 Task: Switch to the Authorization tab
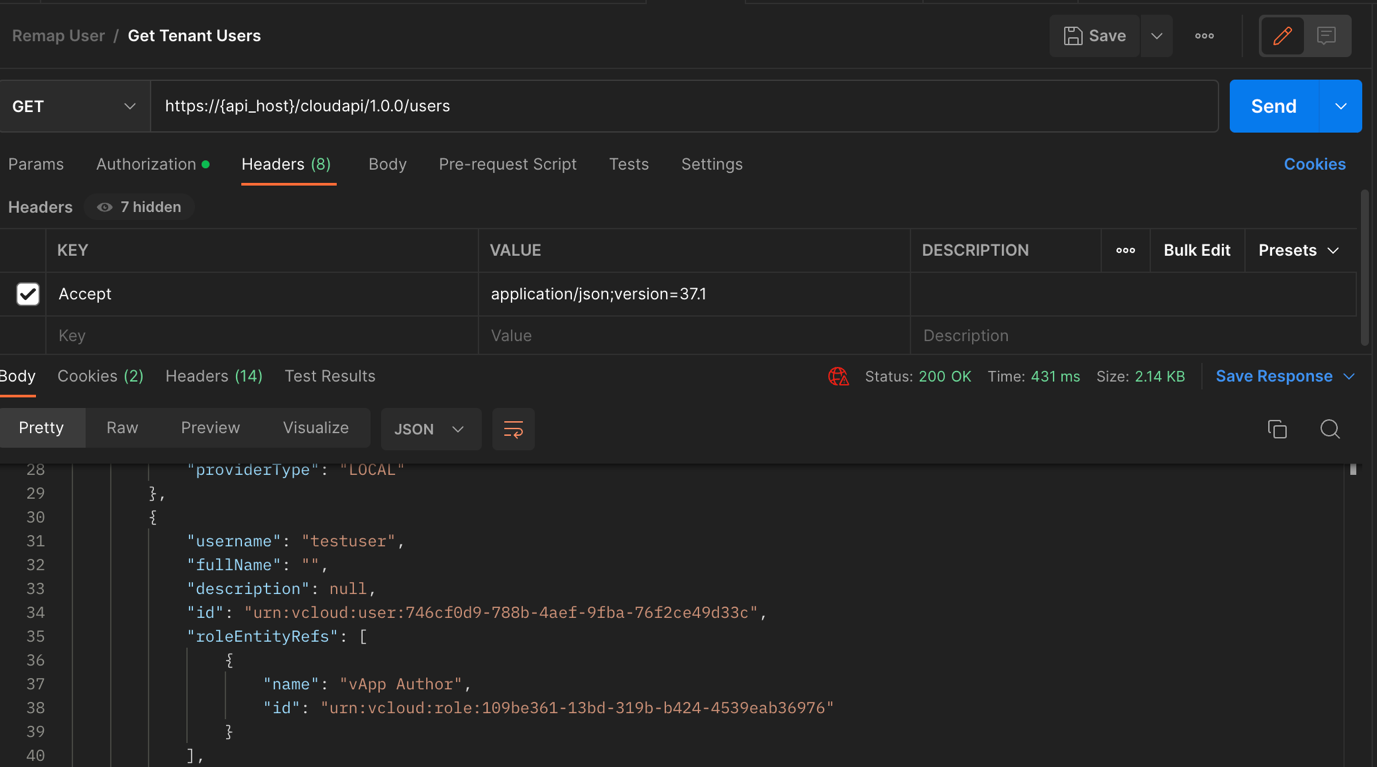pyautogui.click(x=146, y=164)
